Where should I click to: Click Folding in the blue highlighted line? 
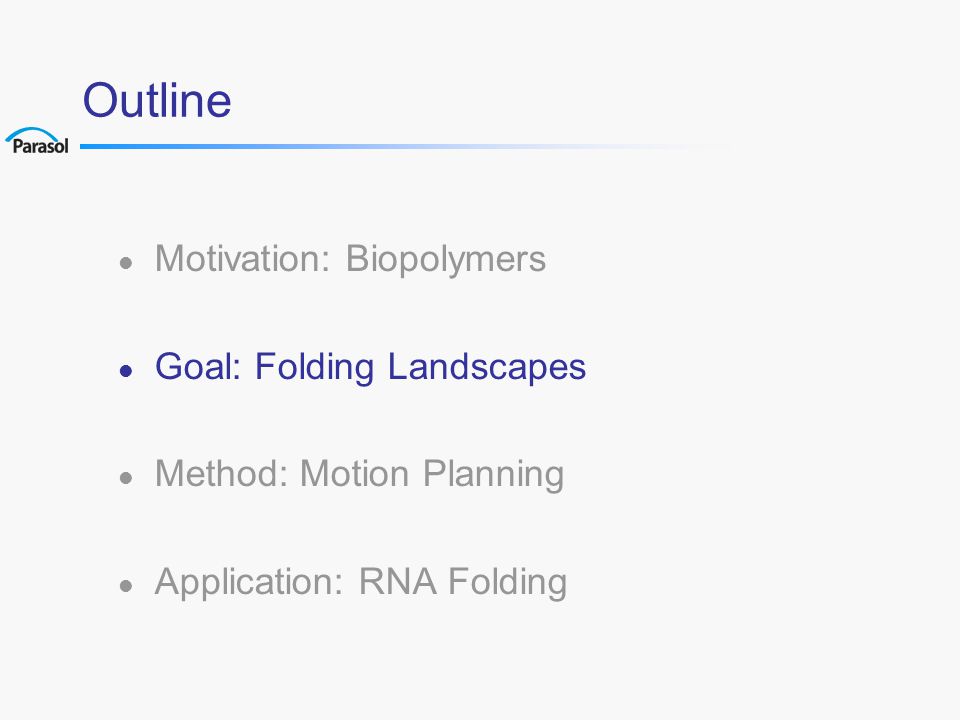tap(314, 368)
